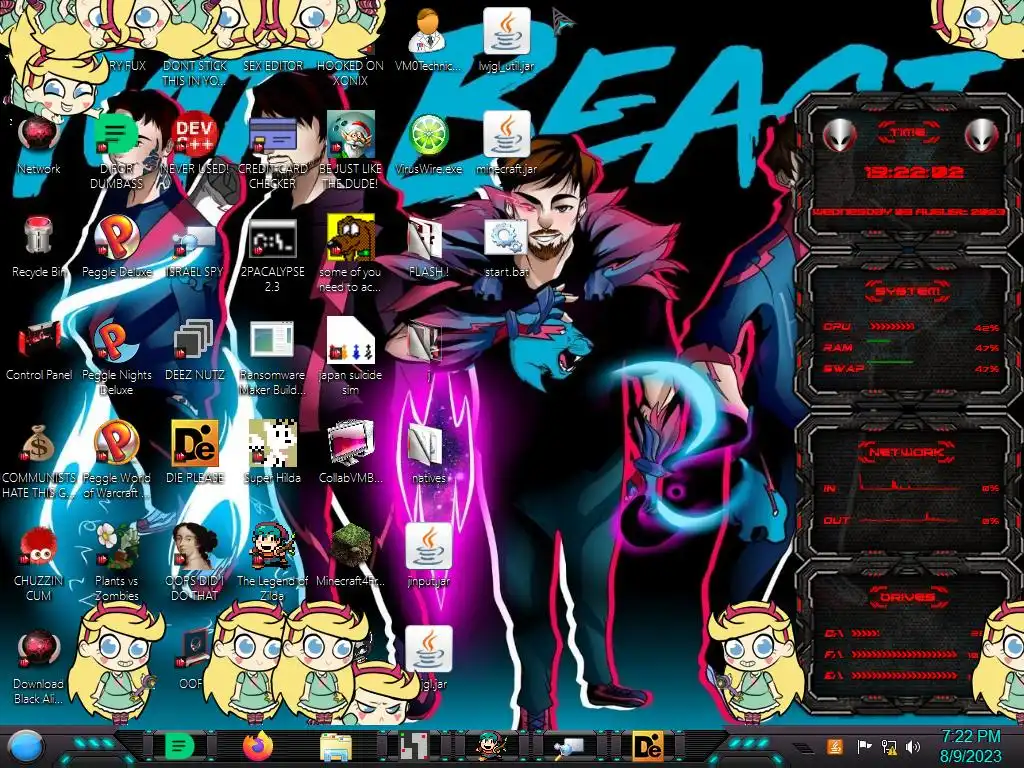This screenshot has width=1024, height=768.
Task: Click the Start orb button
Action: coord(24,748)
